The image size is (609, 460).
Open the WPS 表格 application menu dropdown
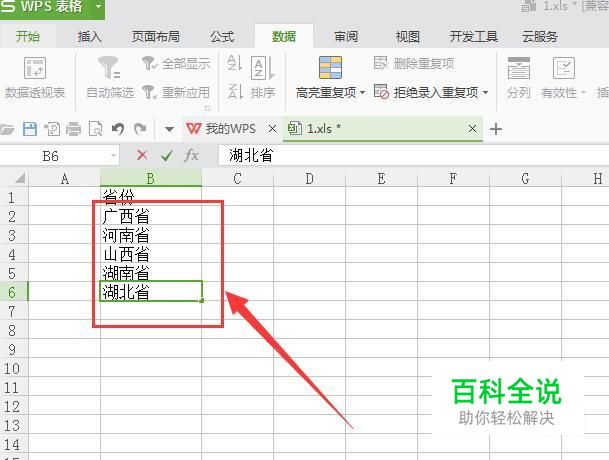click(98, 7)
